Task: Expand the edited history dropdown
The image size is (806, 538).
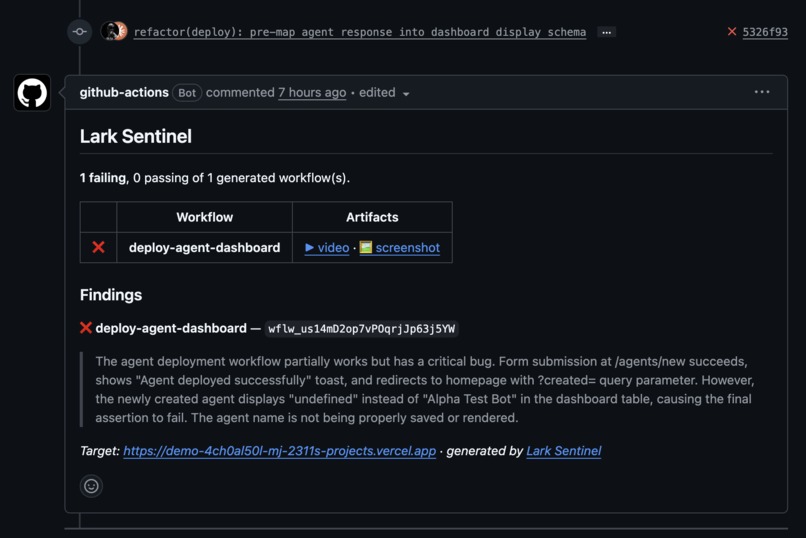Action: coord(384,93)
